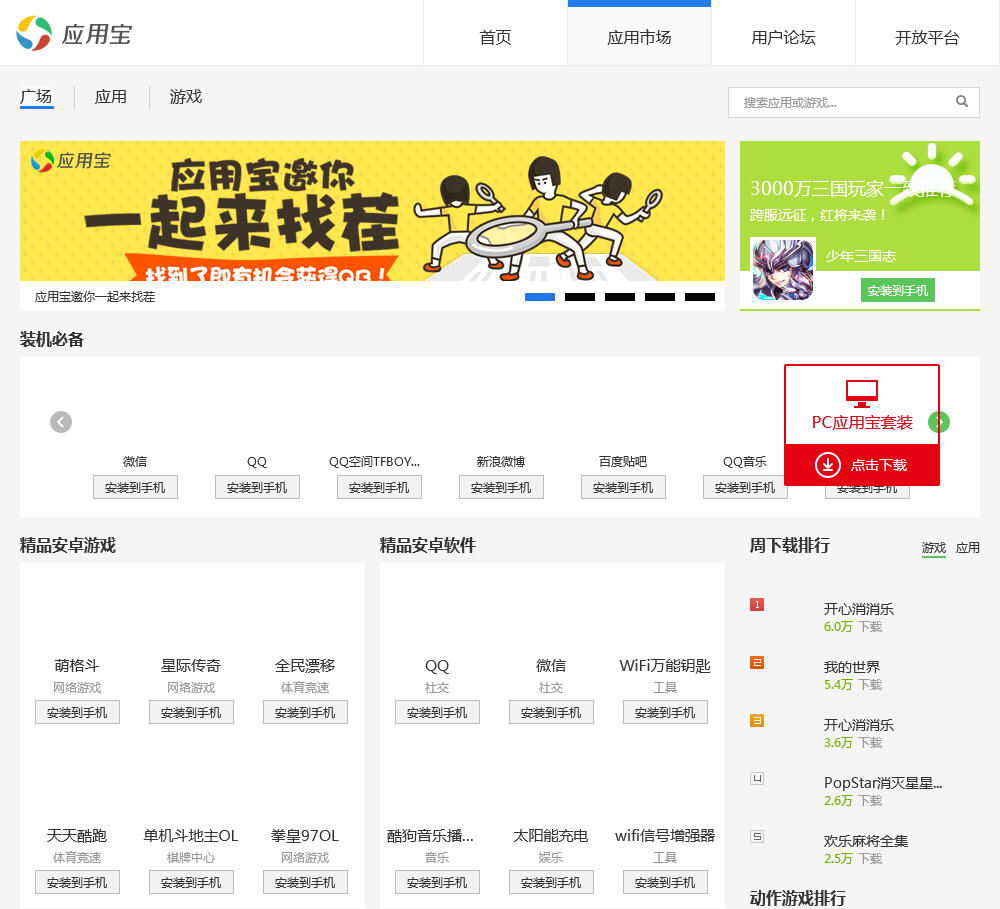The height and width of the screenshot is (909, 1000).
Task: Open PopStar消灭星星 in weekly ranking
Action: [x=883, y=783]
